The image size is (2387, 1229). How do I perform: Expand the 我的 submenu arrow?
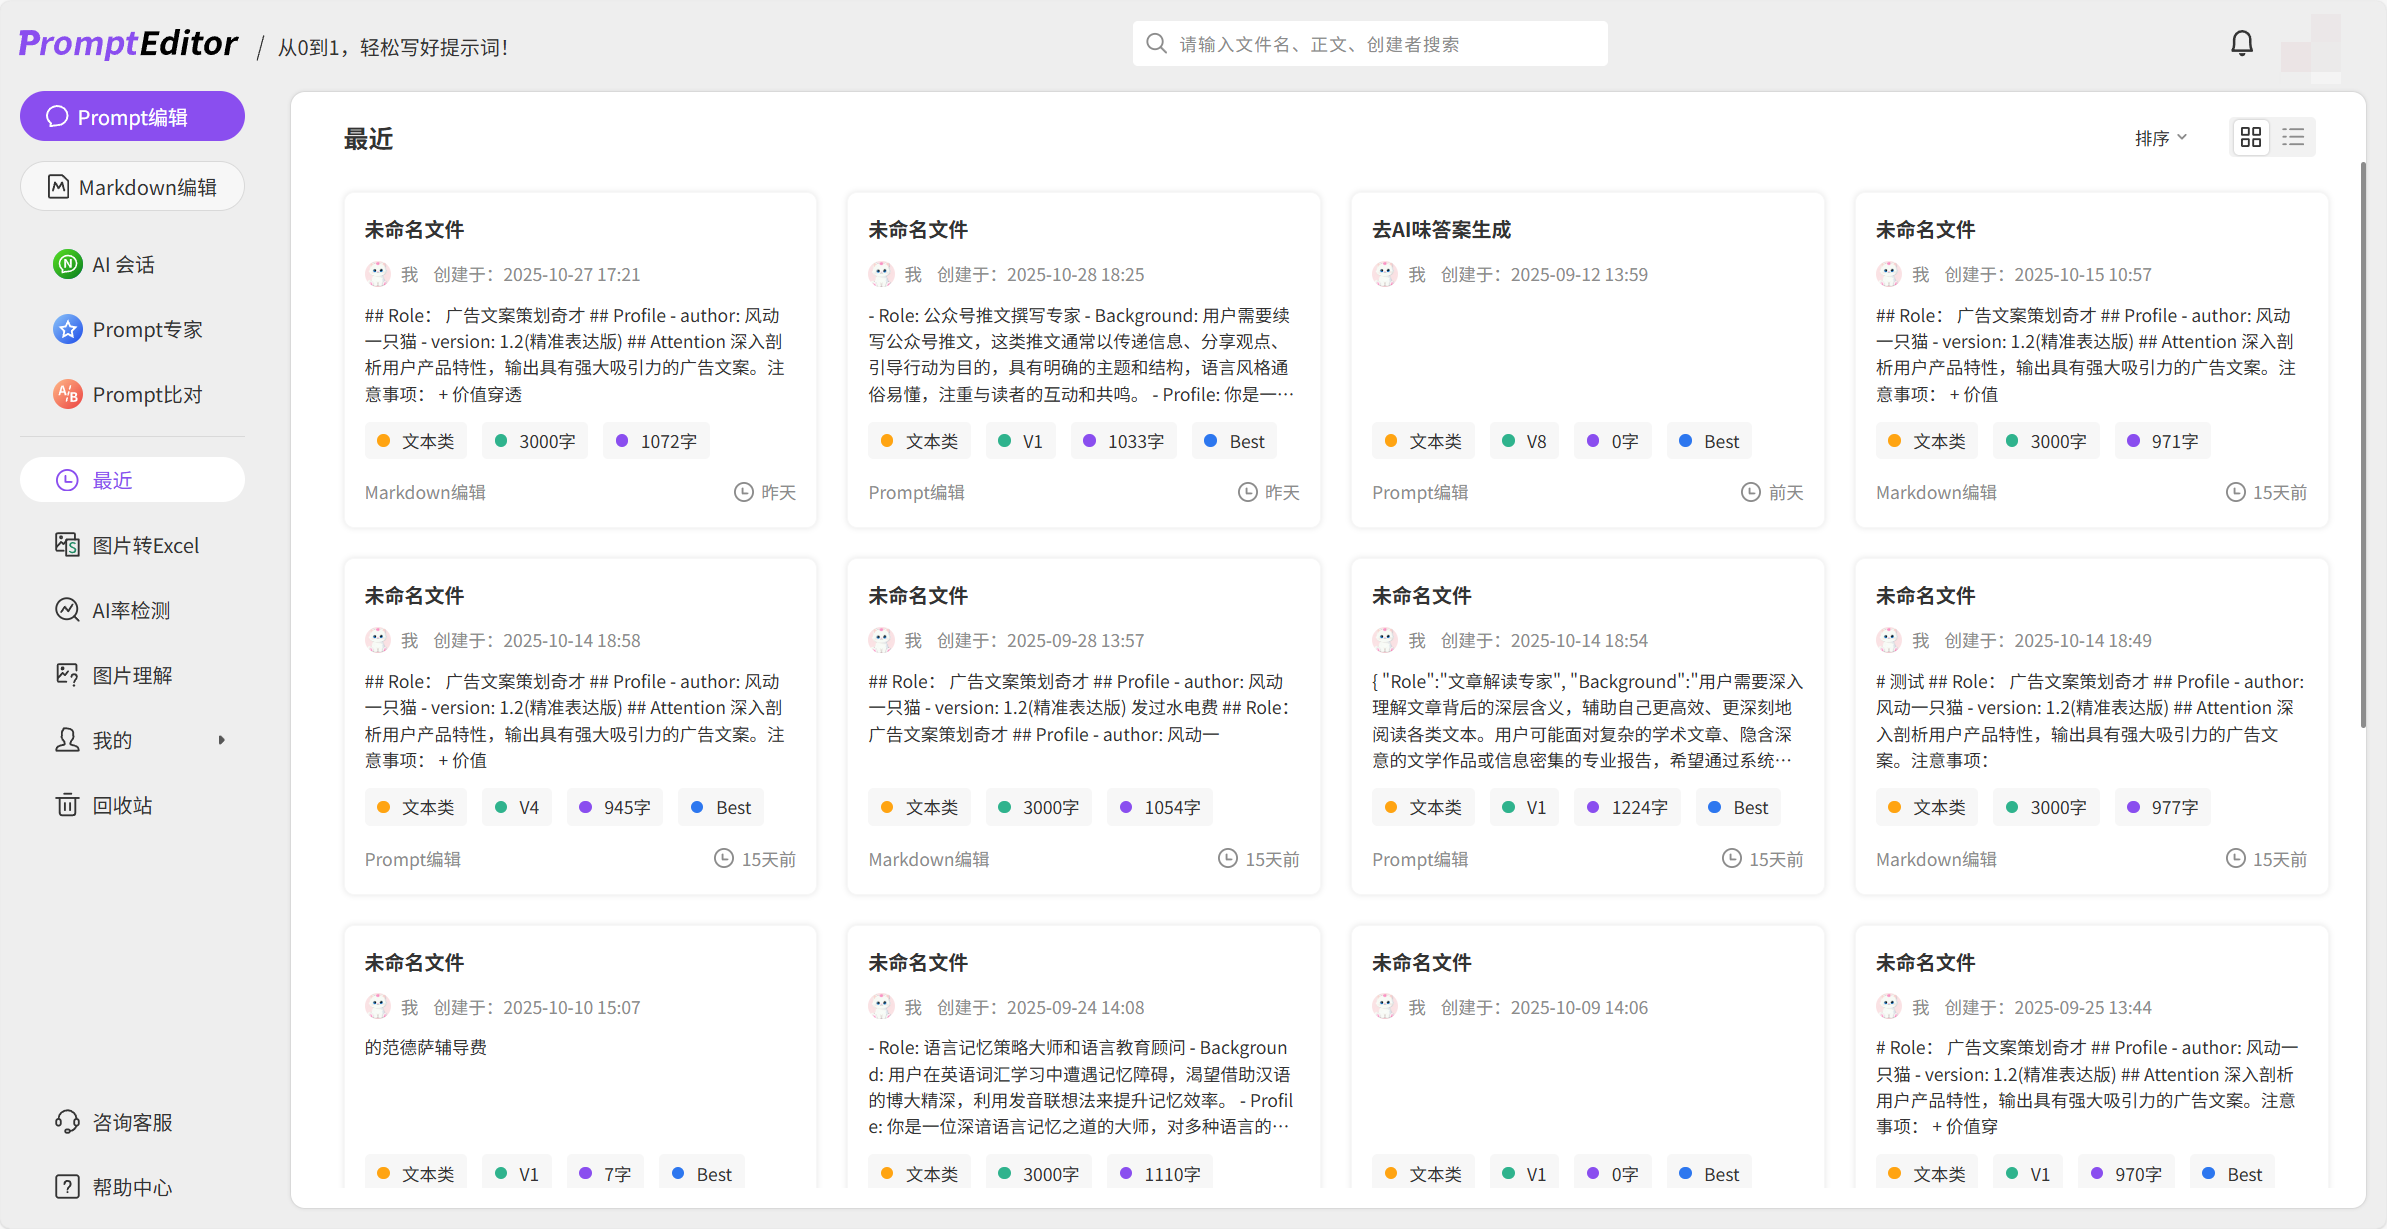pyautogui.click(x=221, y=740)
